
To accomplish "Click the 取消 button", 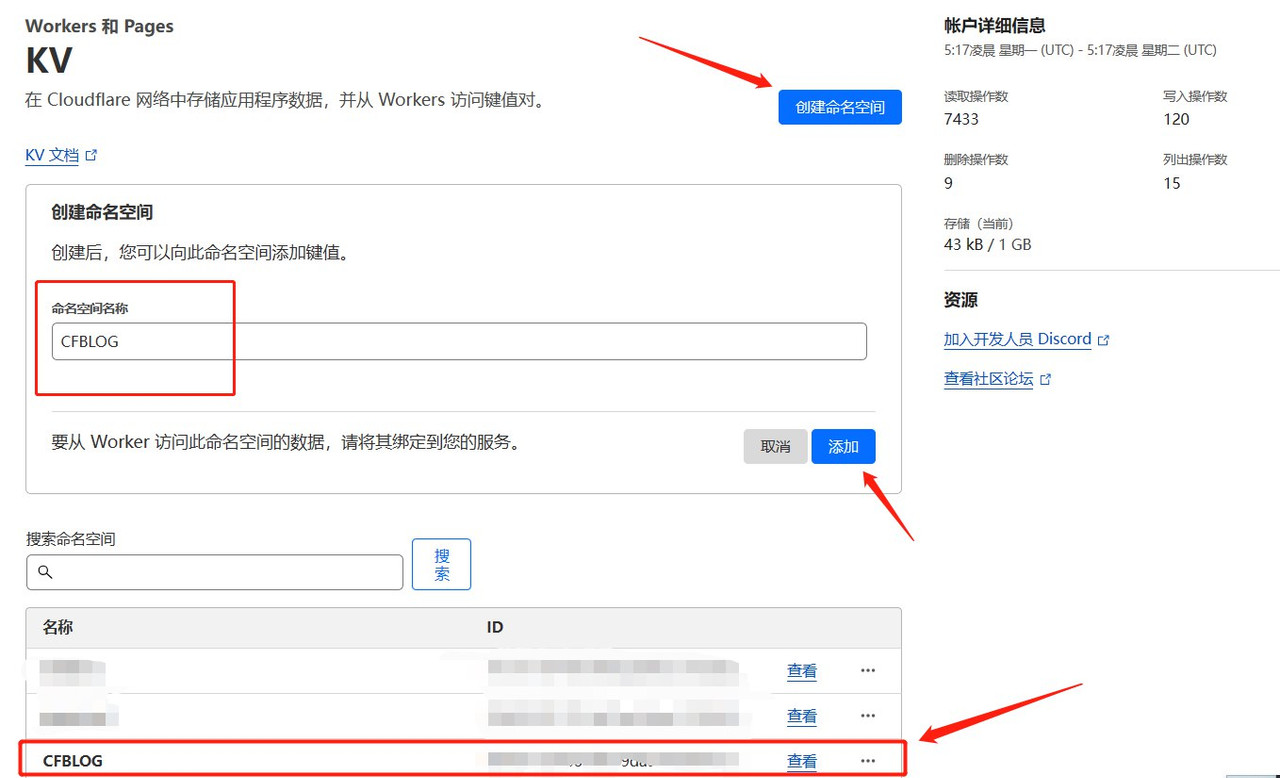I will pyautogui.click(x=775, y=447).
